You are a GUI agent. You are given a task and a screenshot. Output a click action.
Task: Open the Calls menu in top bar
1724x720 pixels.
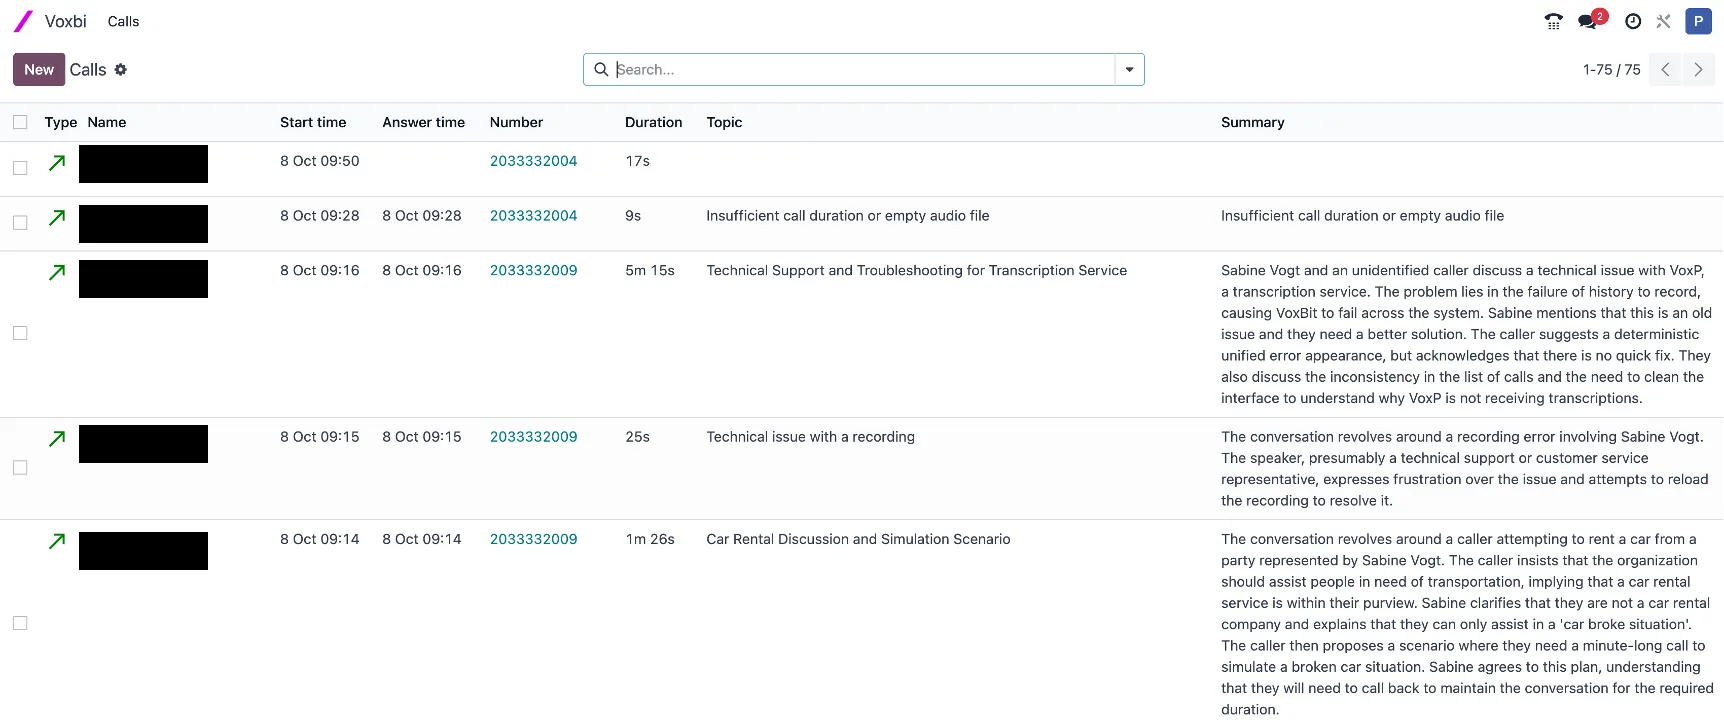click(x=123, y=21)
